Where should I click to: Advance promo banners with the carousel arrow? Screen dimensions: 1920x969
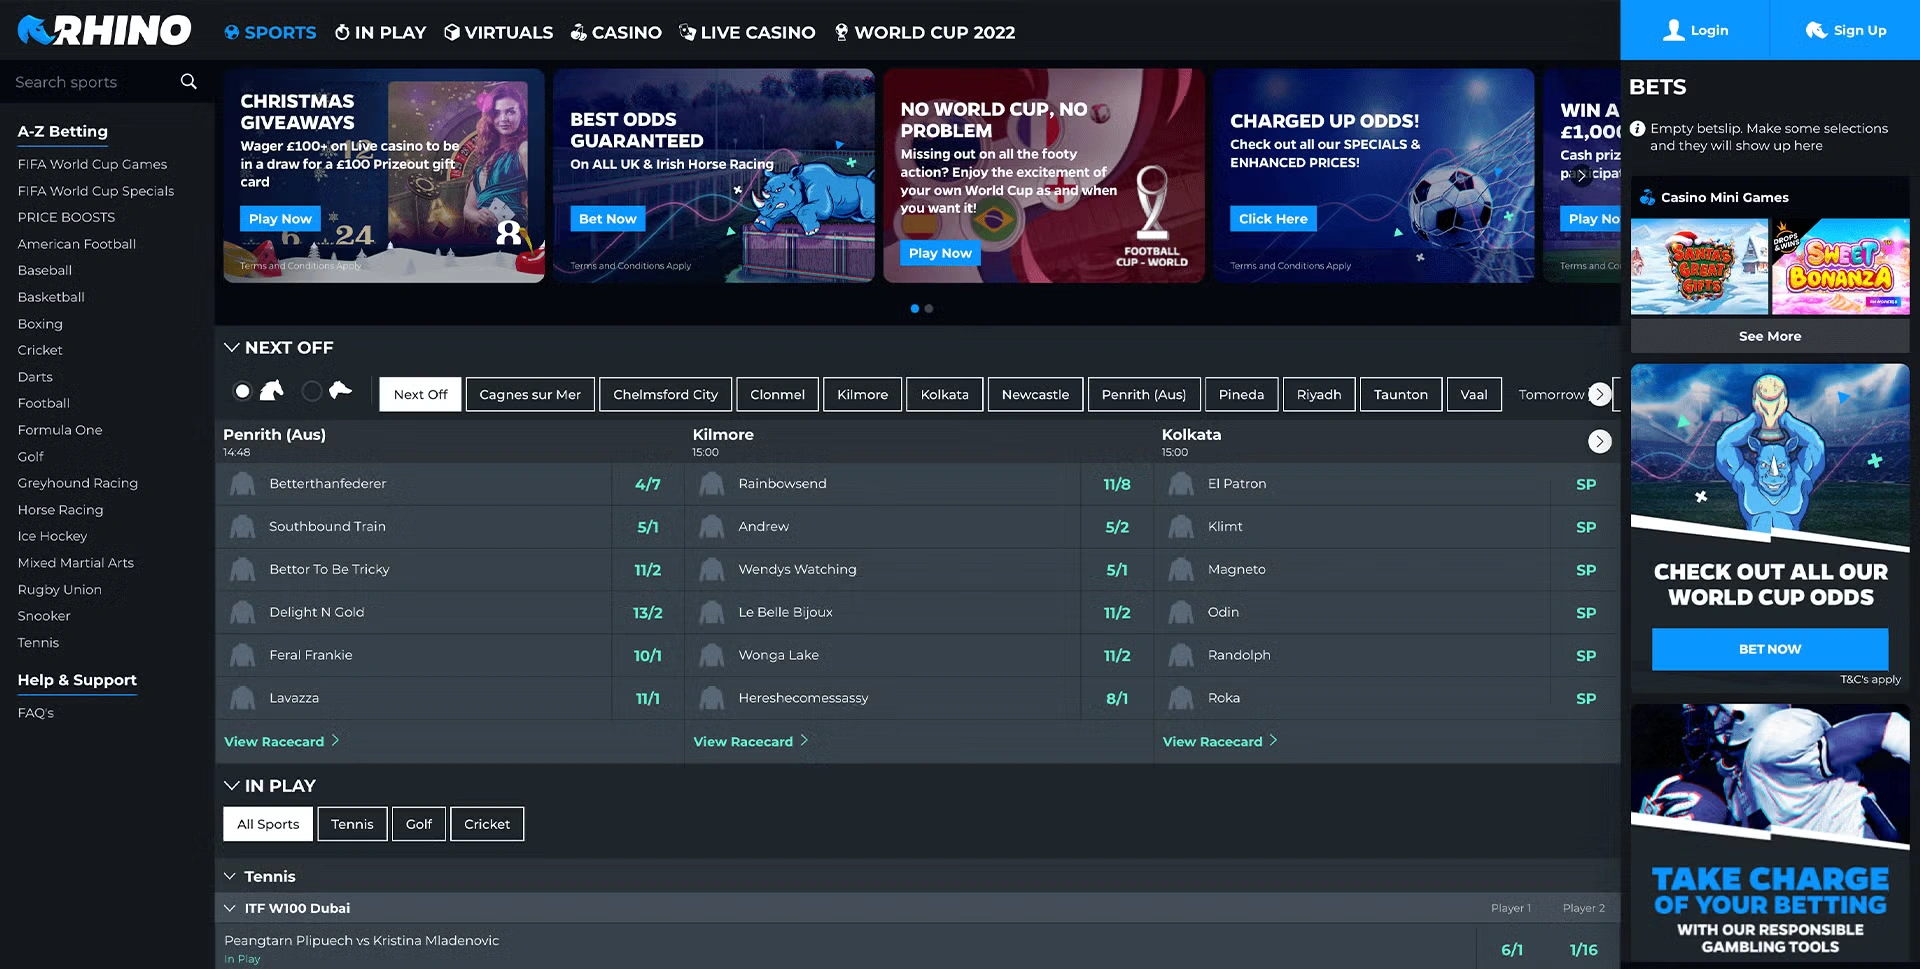point(1582,176)
